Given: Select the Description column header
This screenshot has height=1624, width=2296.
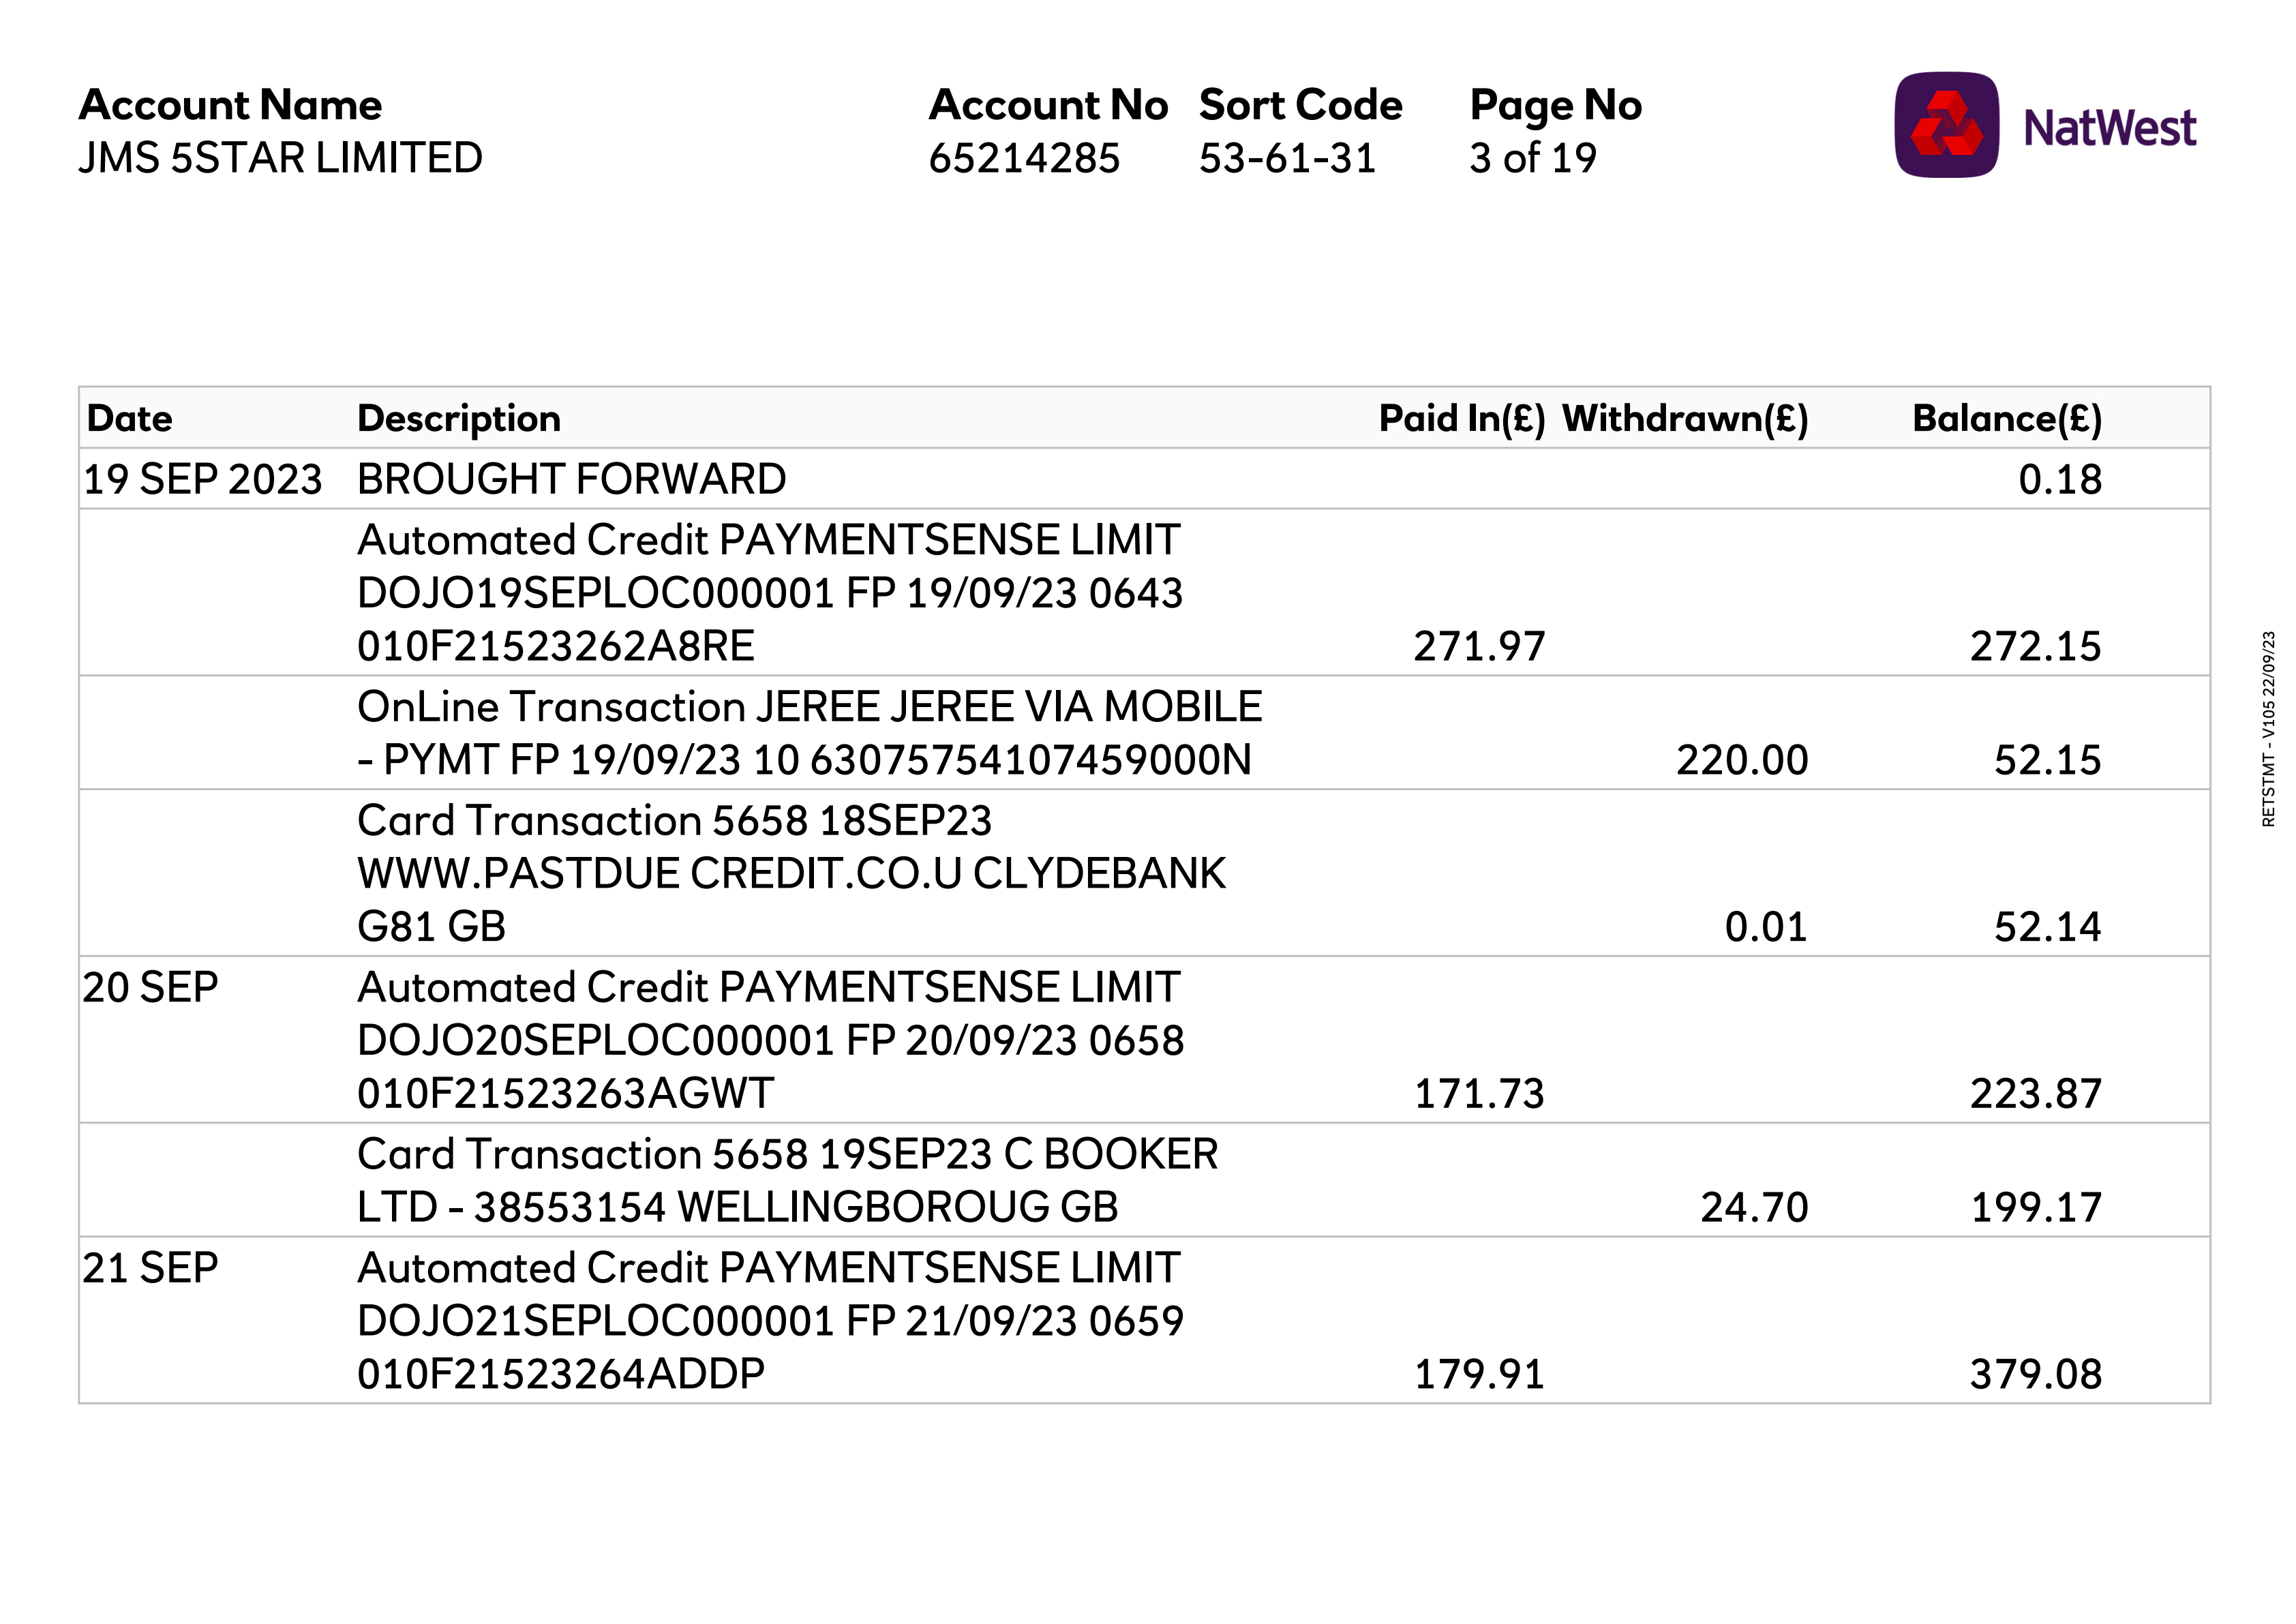Looking at the screenshot, I should point(459,418).
